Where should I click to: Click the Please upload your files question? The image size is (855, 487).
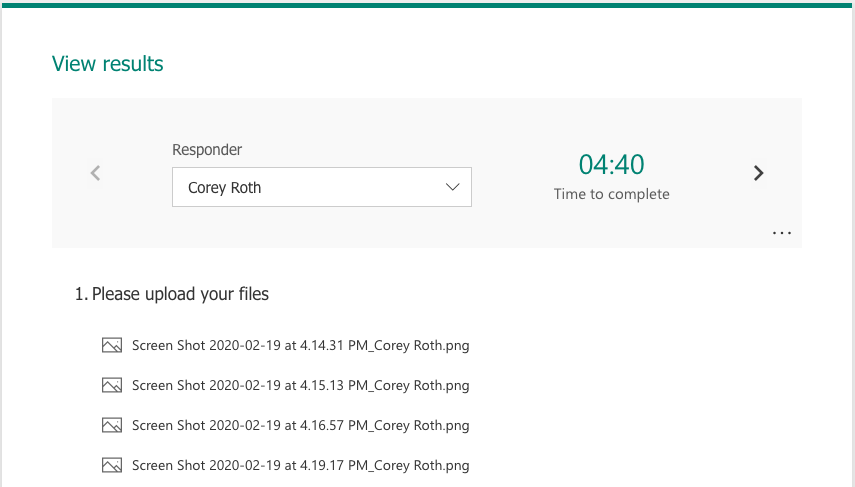(x=172, y=294)
